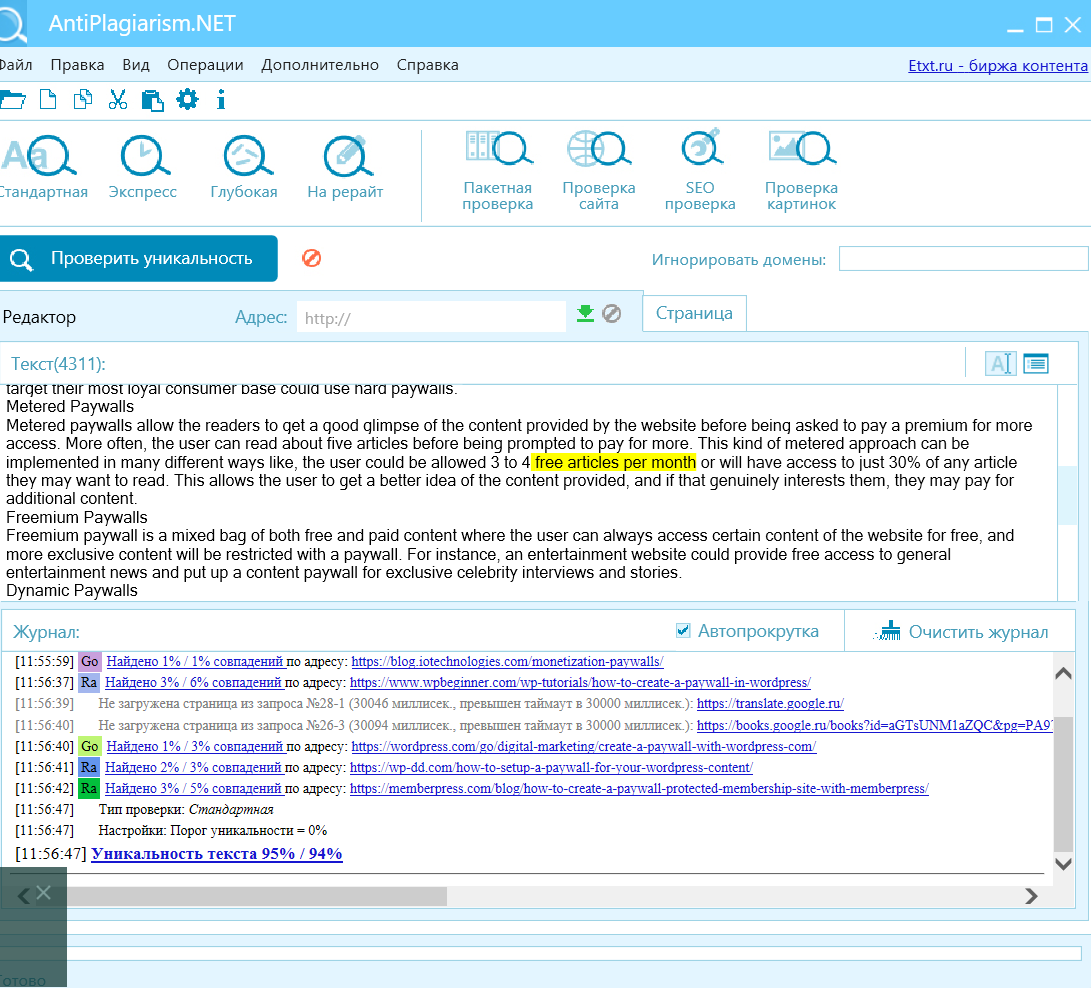Open the Вид menu

click(136, 65)
